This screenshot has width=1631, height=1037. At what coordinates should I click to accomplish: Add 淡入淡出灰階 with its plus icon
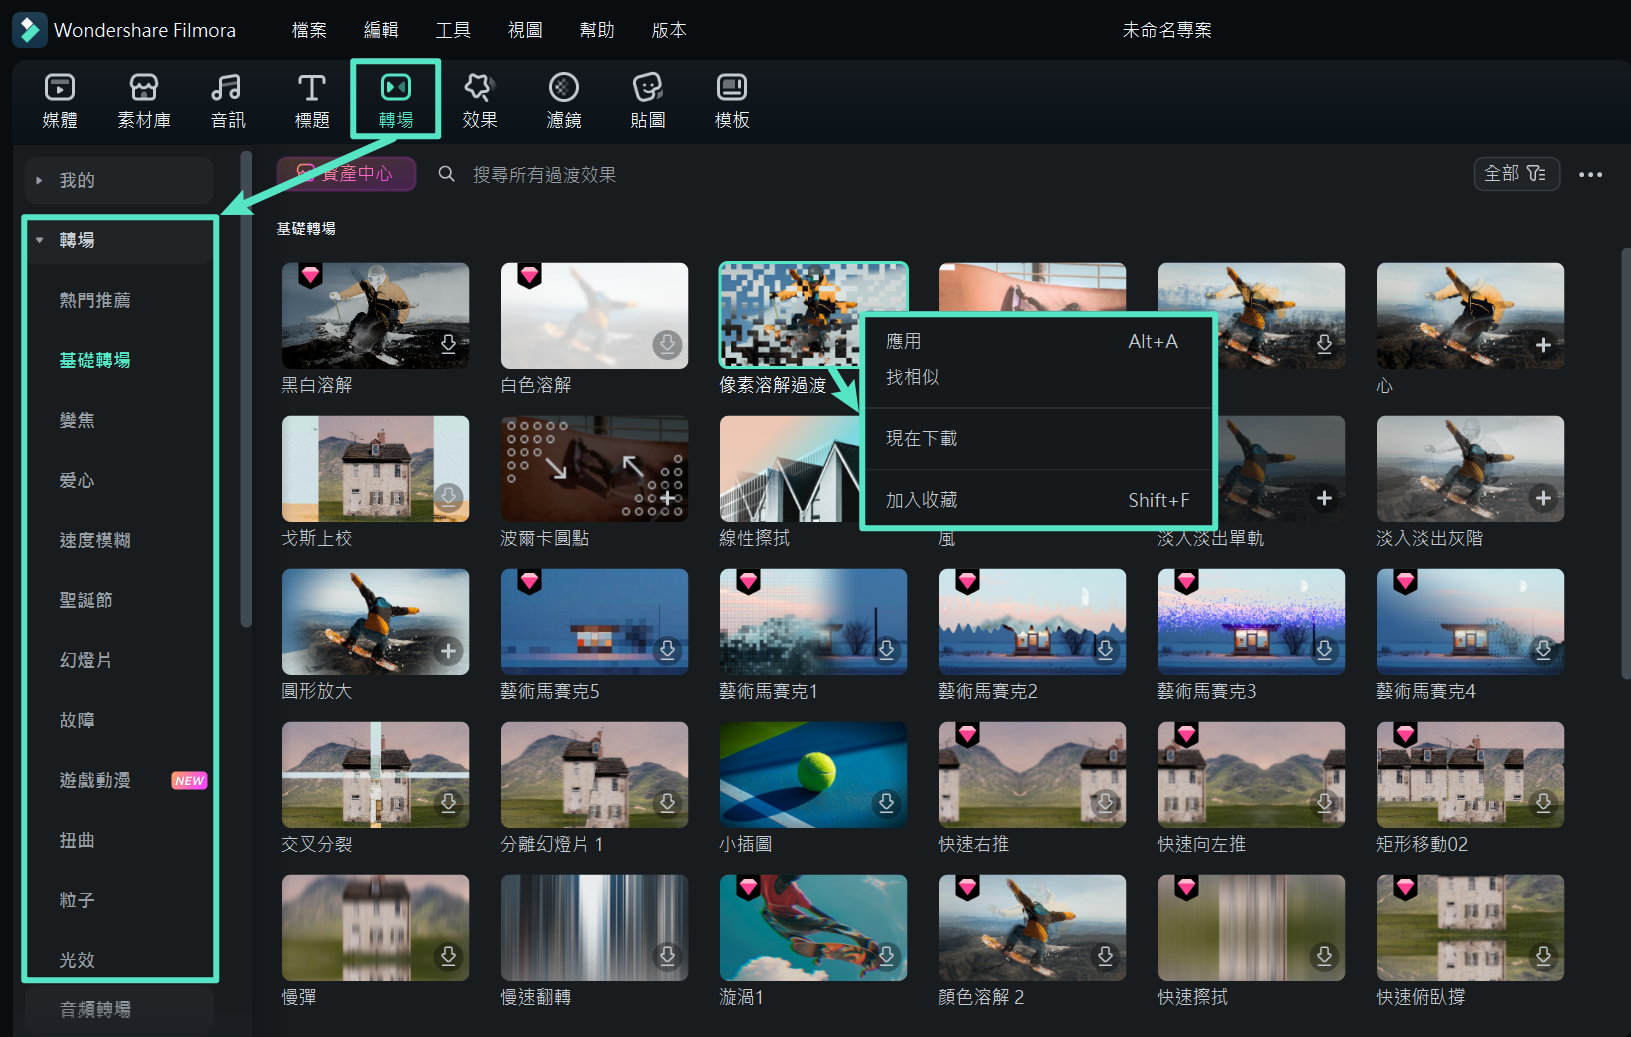1543,498
